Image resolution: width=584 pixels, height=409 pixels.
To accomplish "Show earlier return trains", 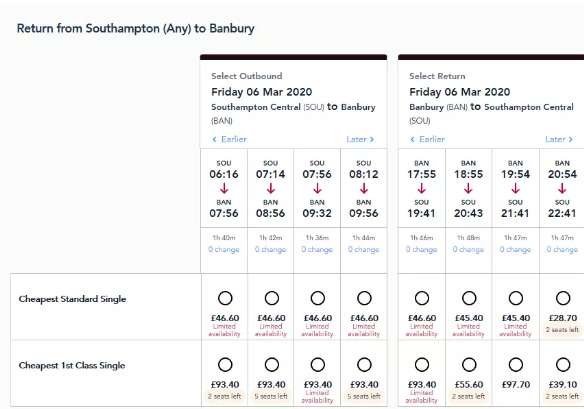I will (428, 139).
